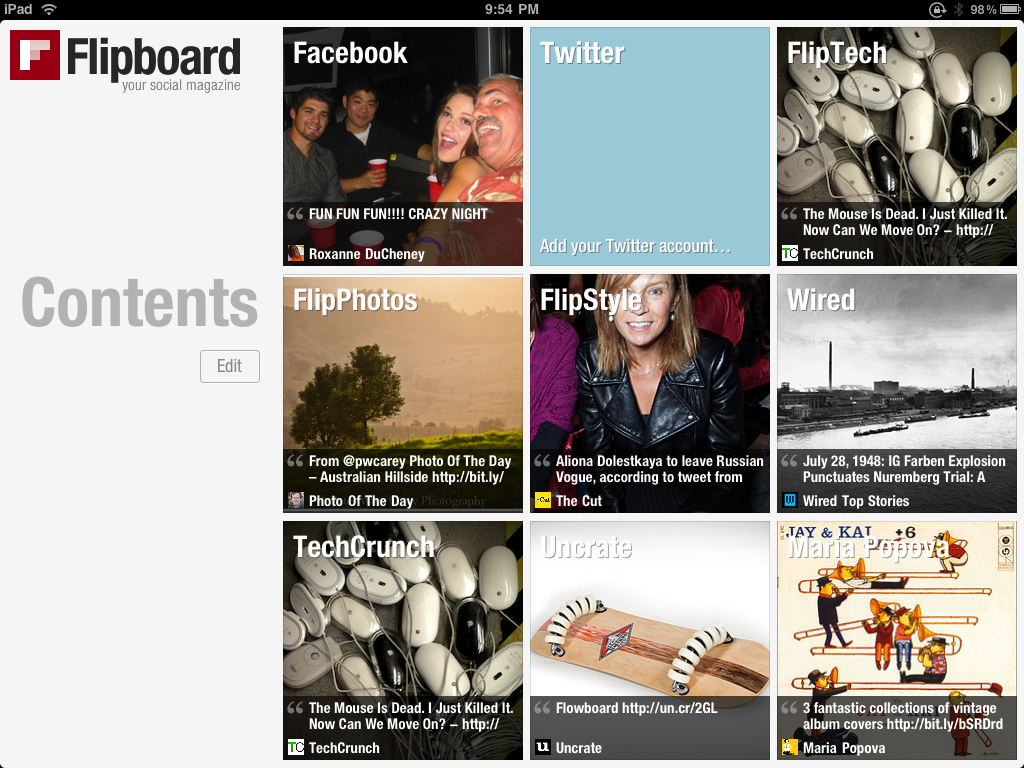This screenshot has height=768, width=1024.
Task: Open the FlipPhotos hillside tile
Action: (403, 380)
